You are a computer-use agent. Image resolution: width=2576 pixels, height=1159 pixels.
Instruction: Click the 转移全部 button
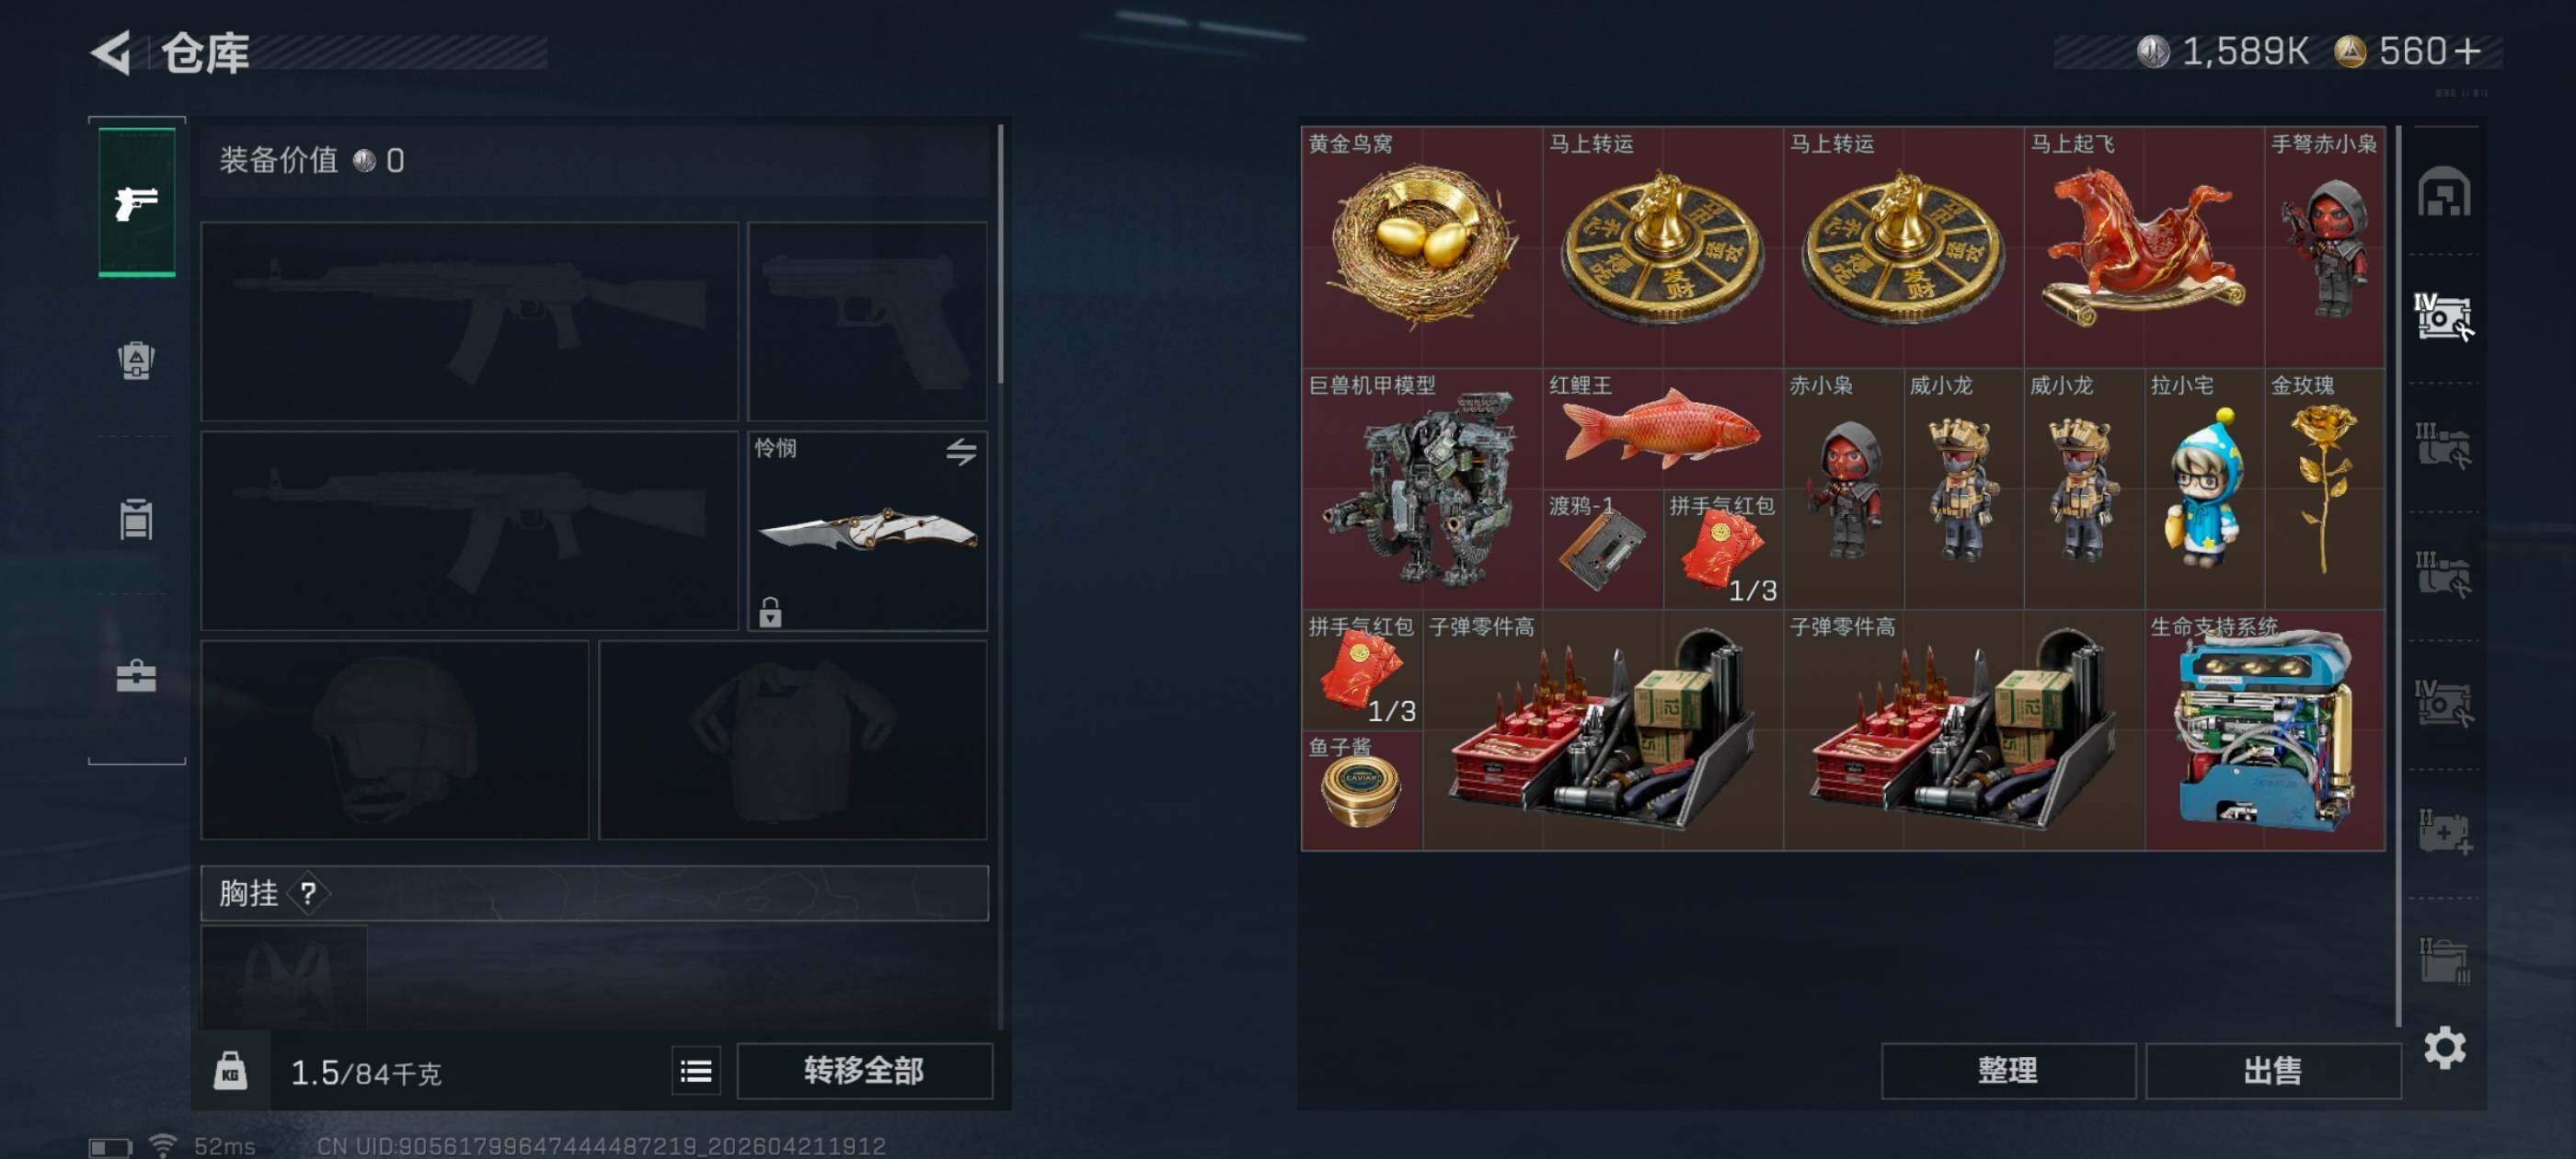pos(864,1071)
